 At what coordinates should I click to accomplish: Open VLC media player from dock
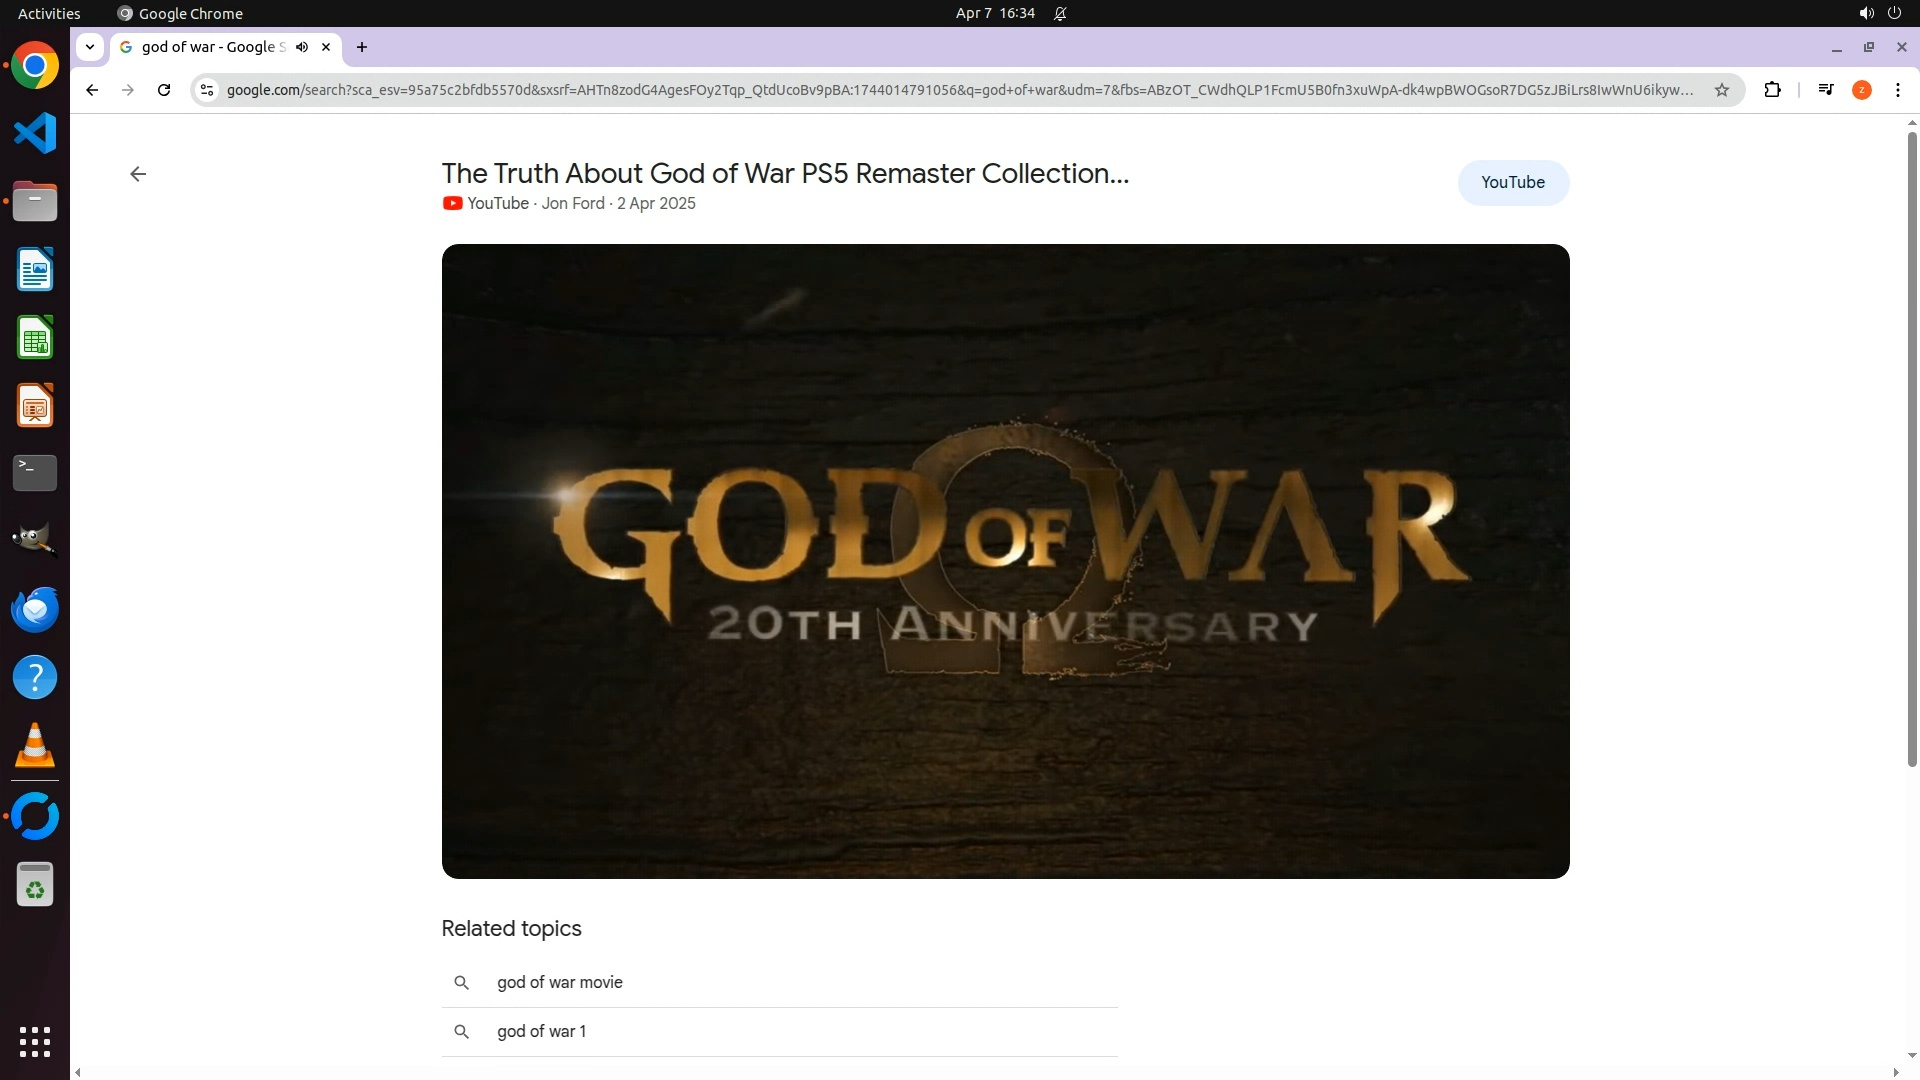[x=35, y=745]
